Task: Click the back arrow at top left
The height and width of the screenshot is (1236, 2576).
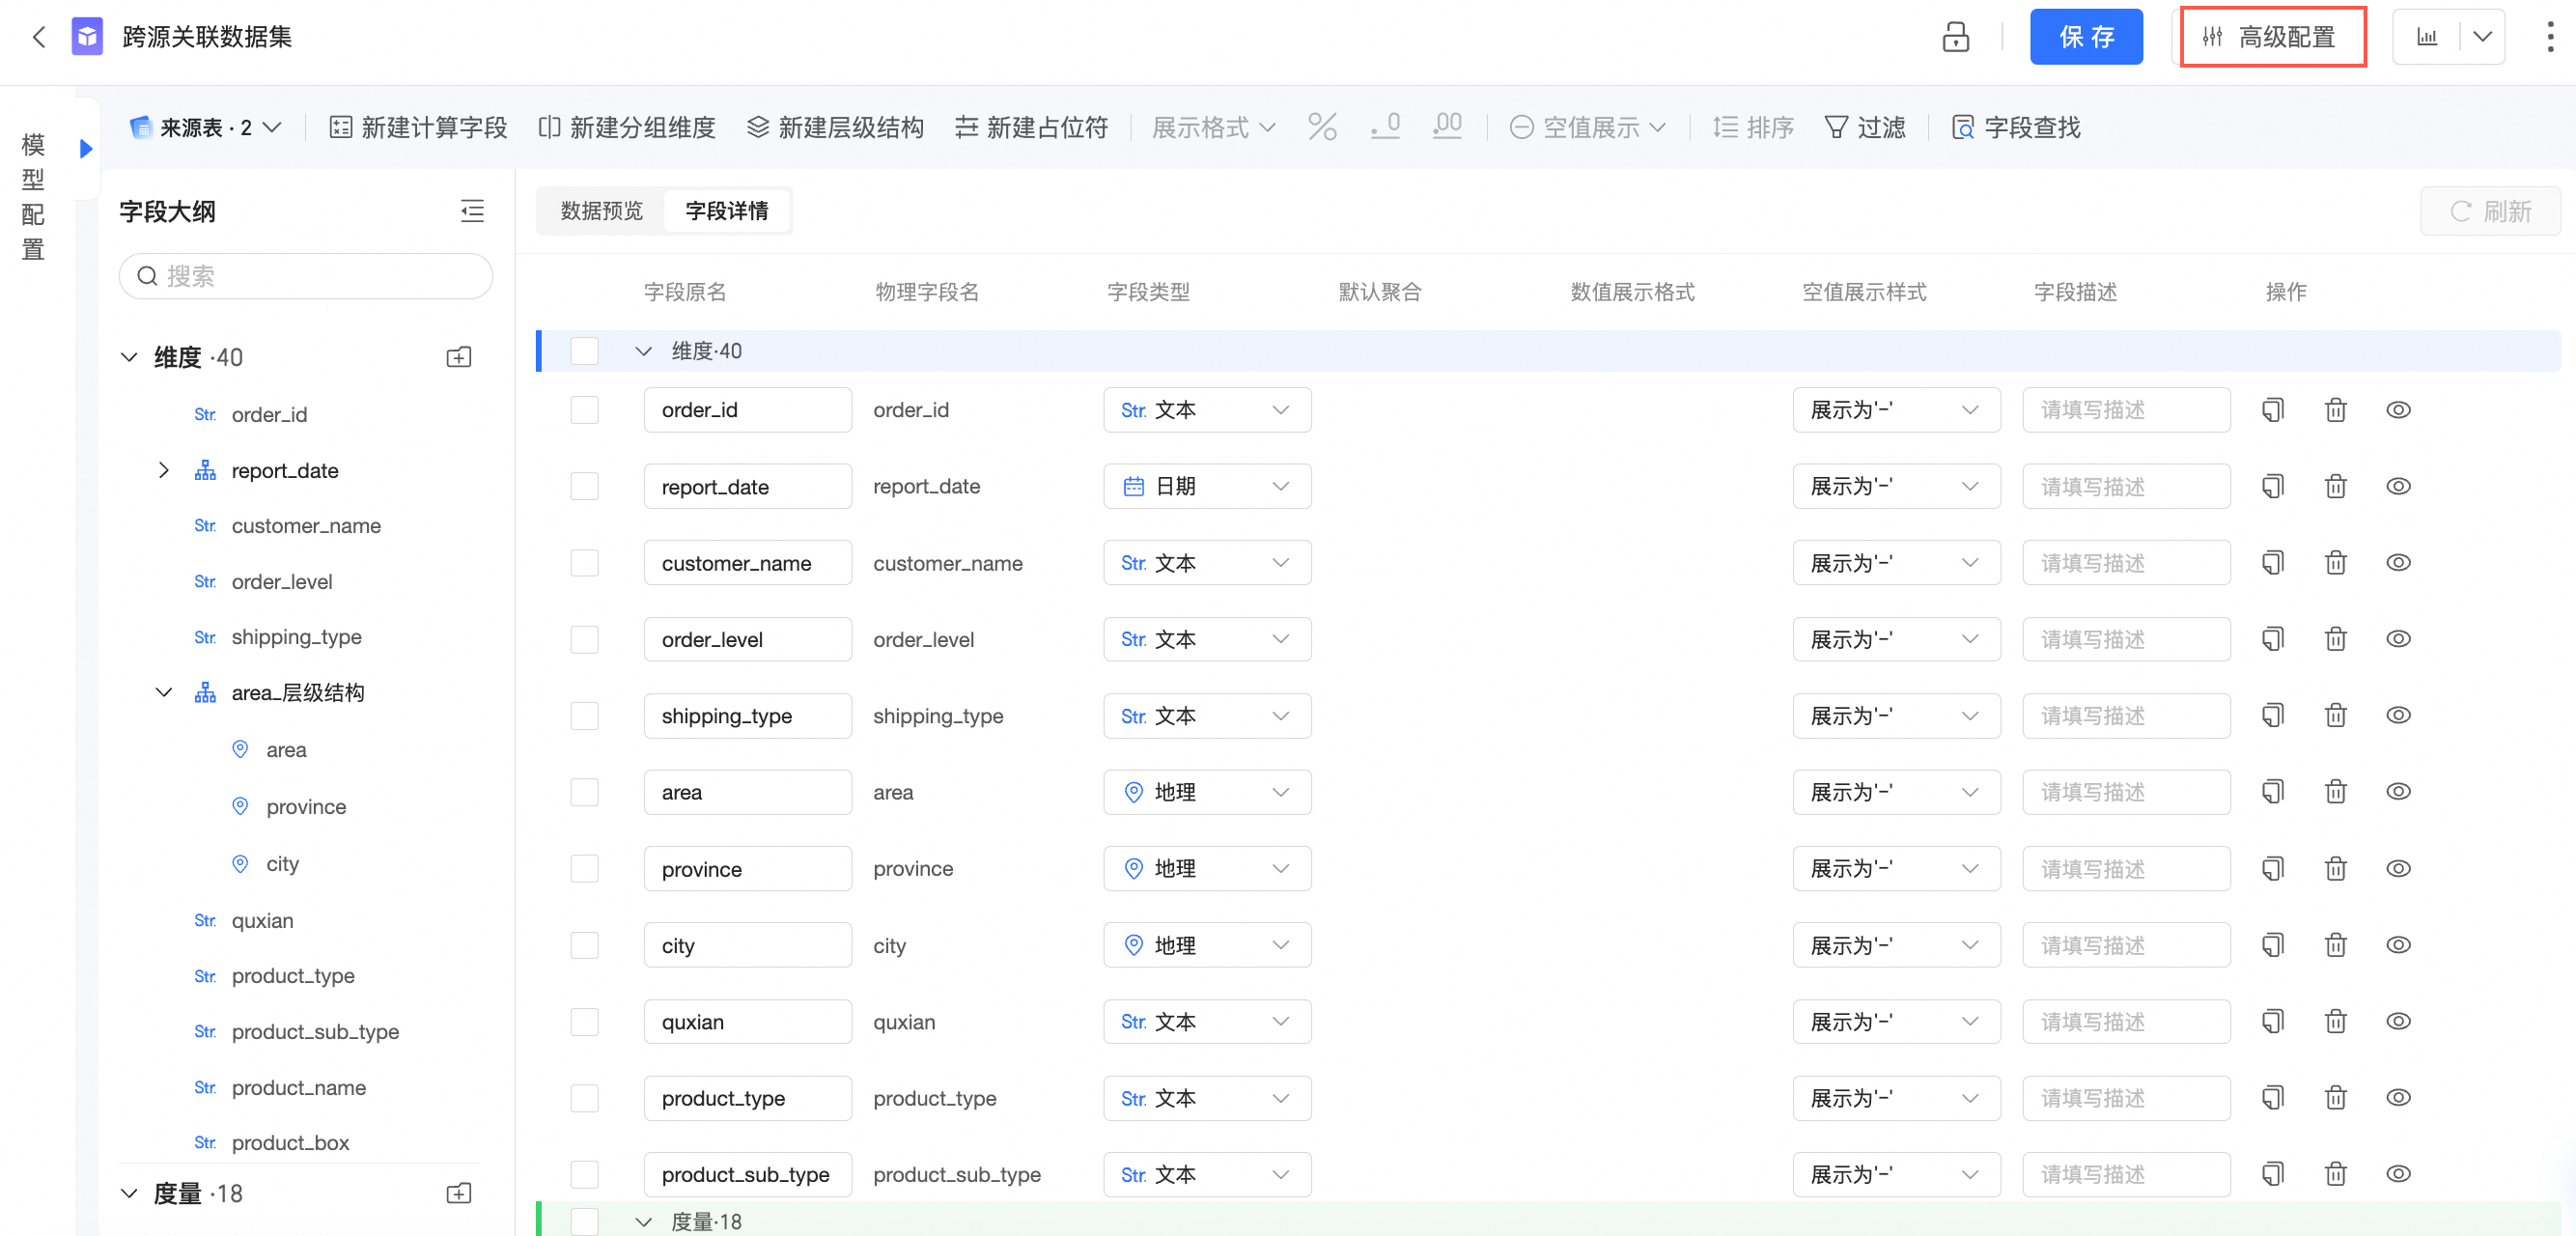Action: 39,37
